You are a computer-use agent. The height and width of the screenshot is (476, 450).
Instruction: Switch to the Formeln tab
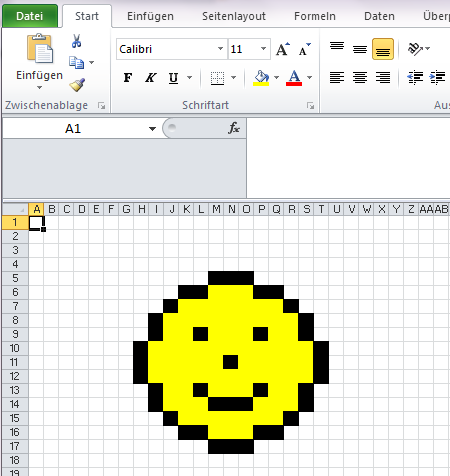315,16
